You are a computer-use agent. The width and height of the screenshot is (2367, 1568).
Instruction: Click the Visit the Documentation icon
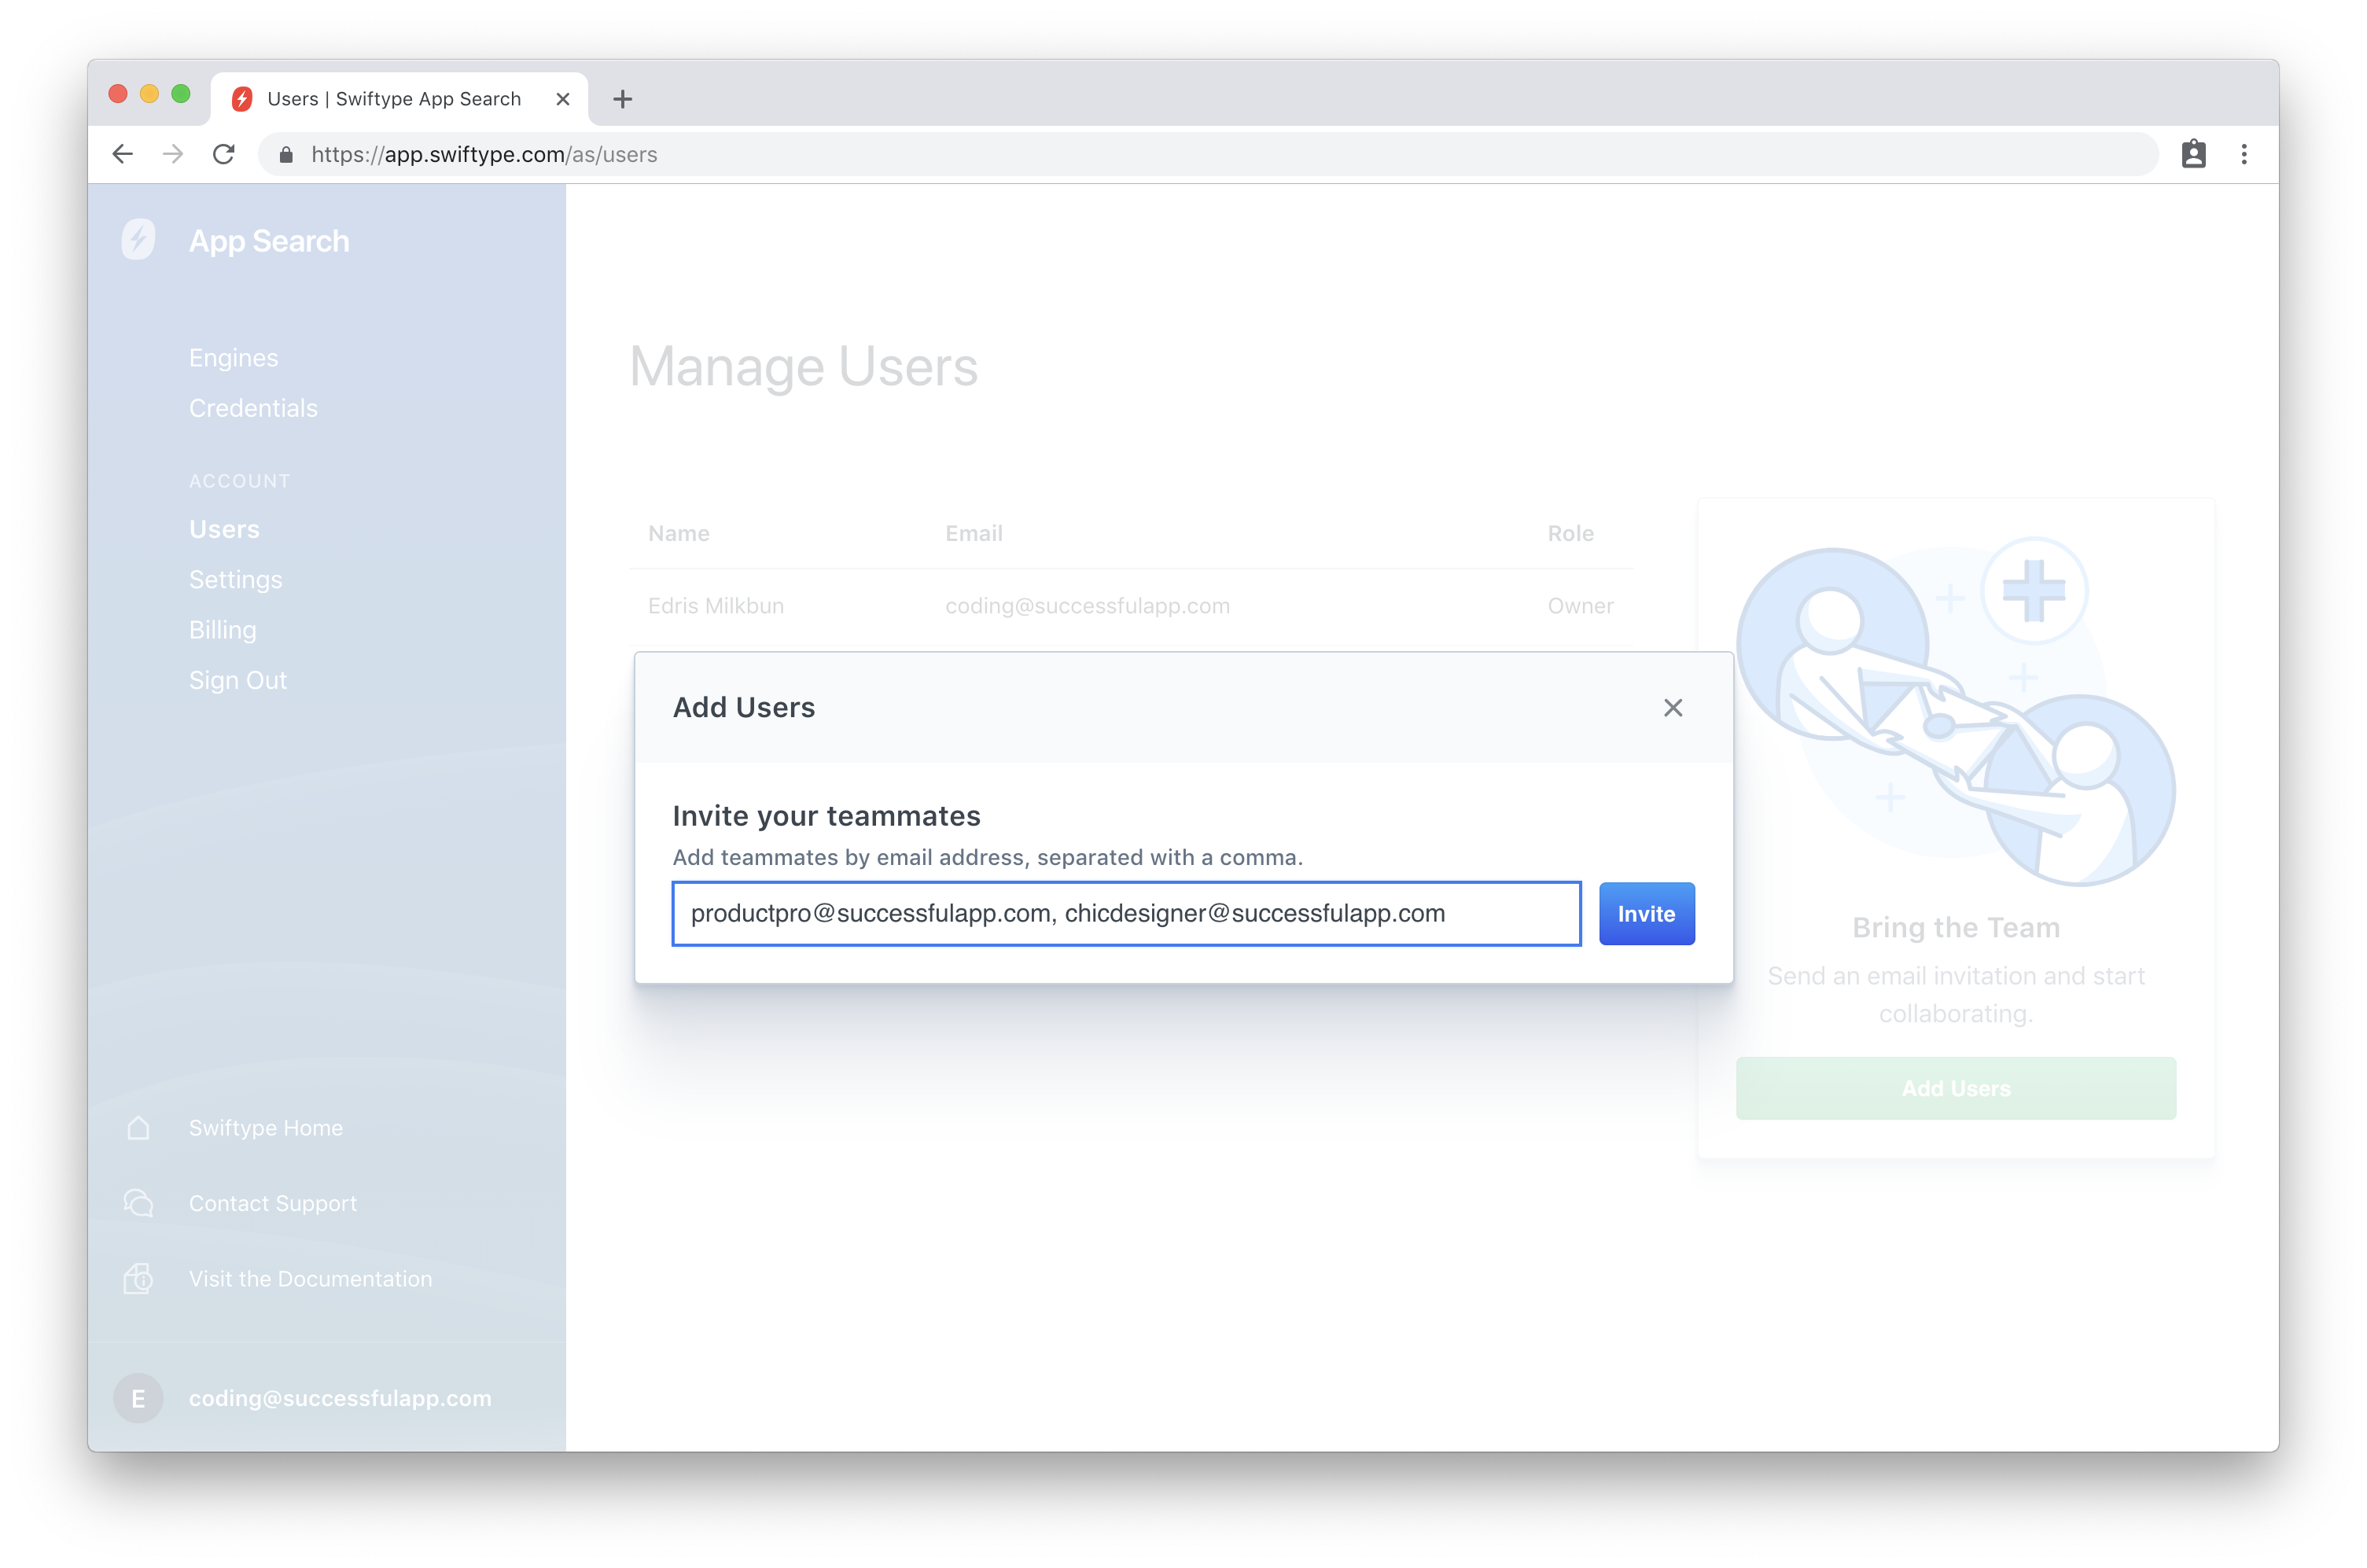tap(138, 1278)
